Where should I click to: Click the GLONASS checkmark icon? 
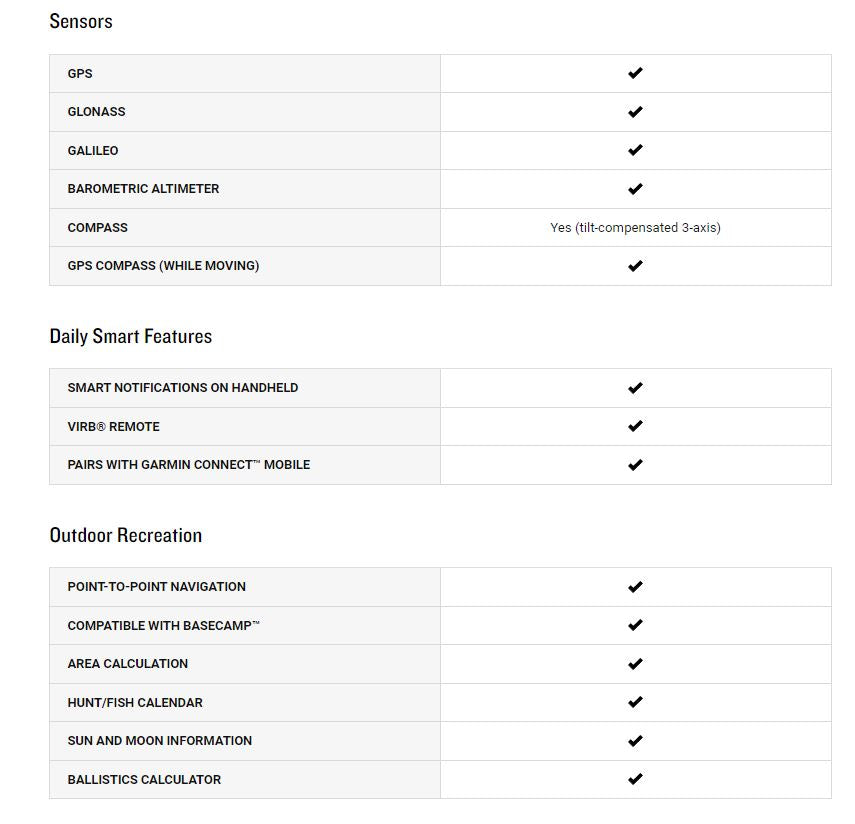pos(635,112)
